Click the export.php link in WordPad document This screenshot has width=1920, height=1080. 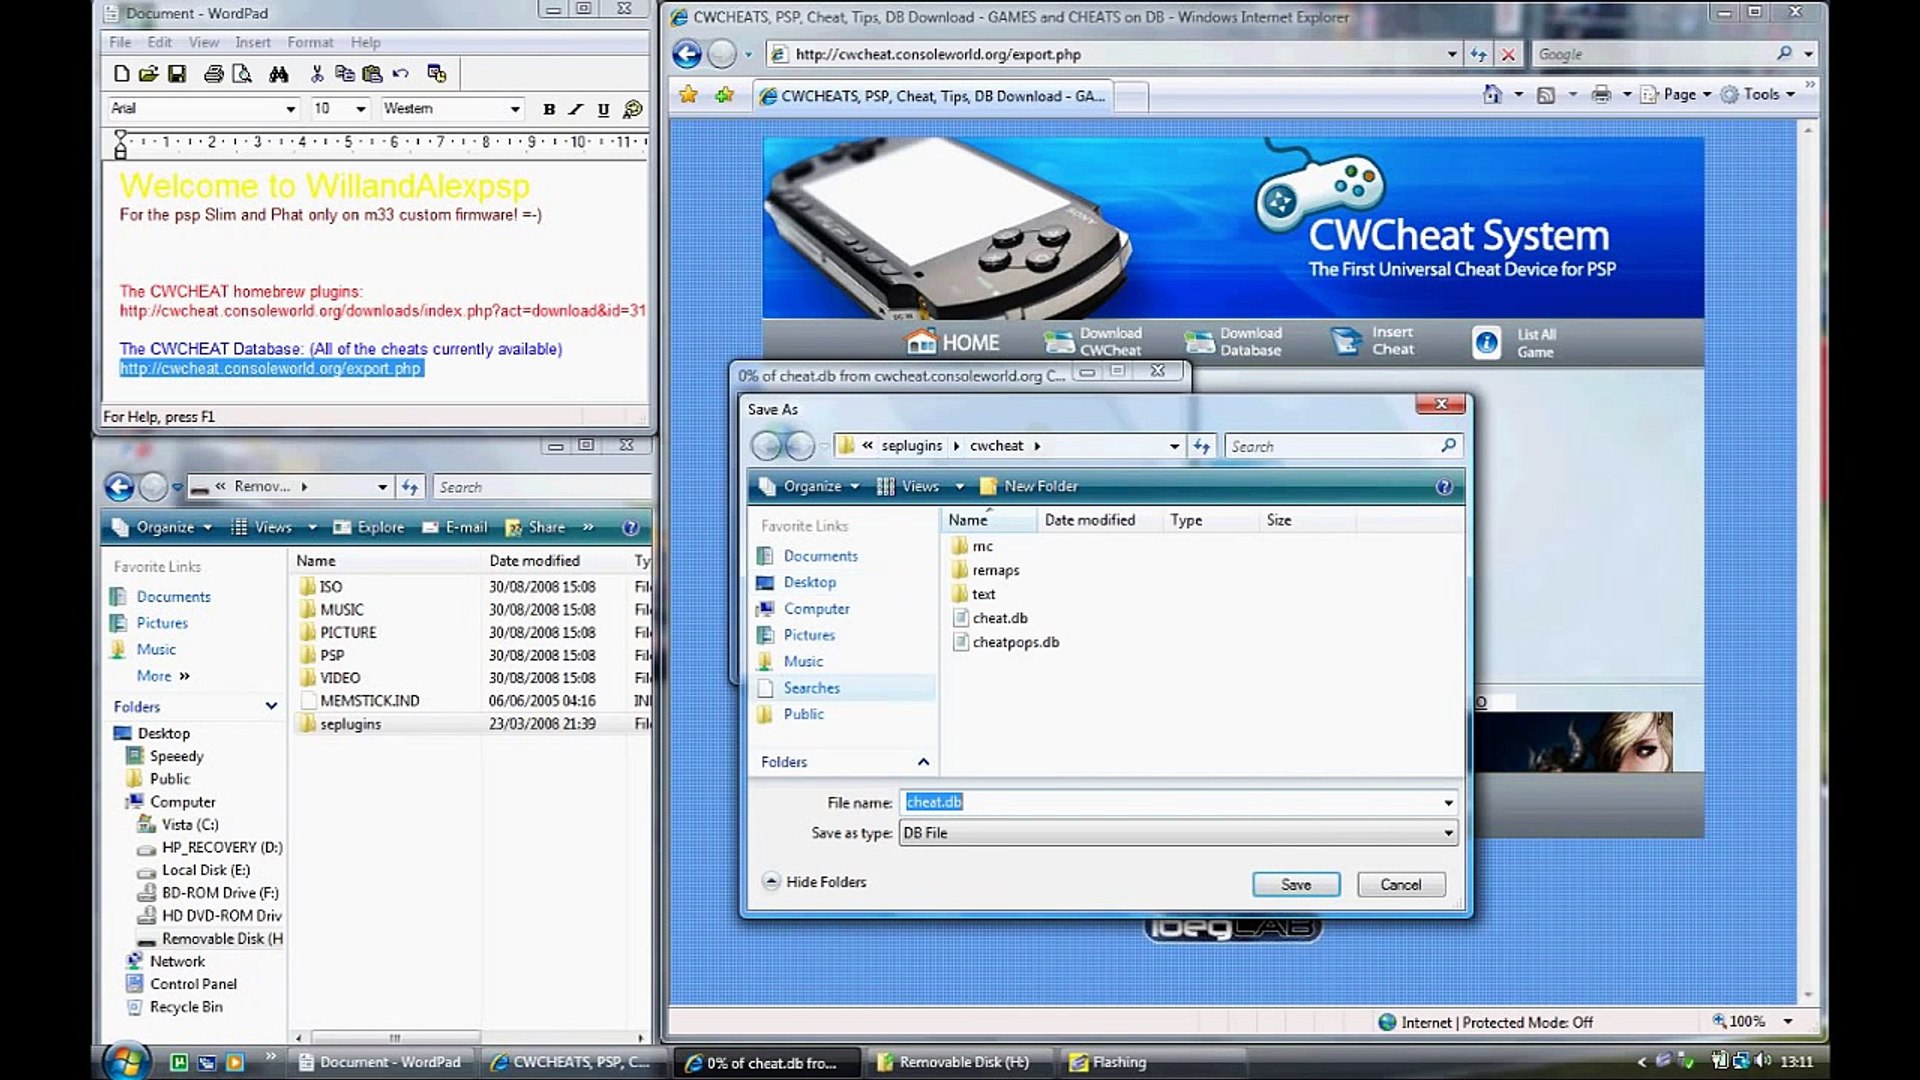point(271,368)
